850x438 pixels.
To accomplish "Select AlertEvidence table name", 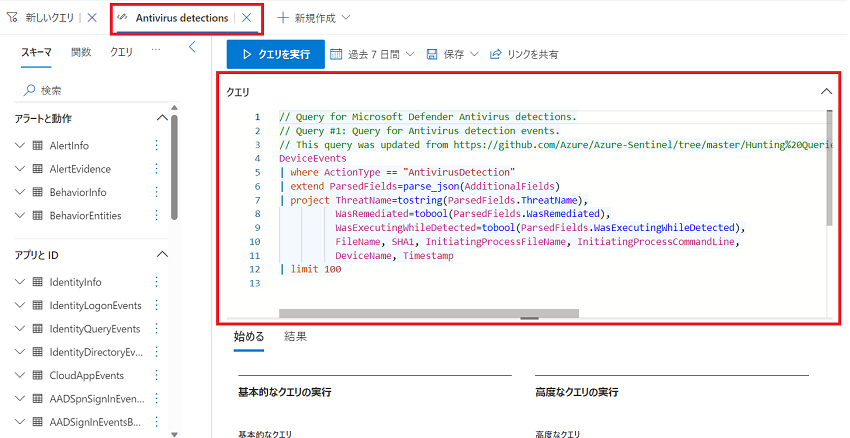I will point(80,169).
